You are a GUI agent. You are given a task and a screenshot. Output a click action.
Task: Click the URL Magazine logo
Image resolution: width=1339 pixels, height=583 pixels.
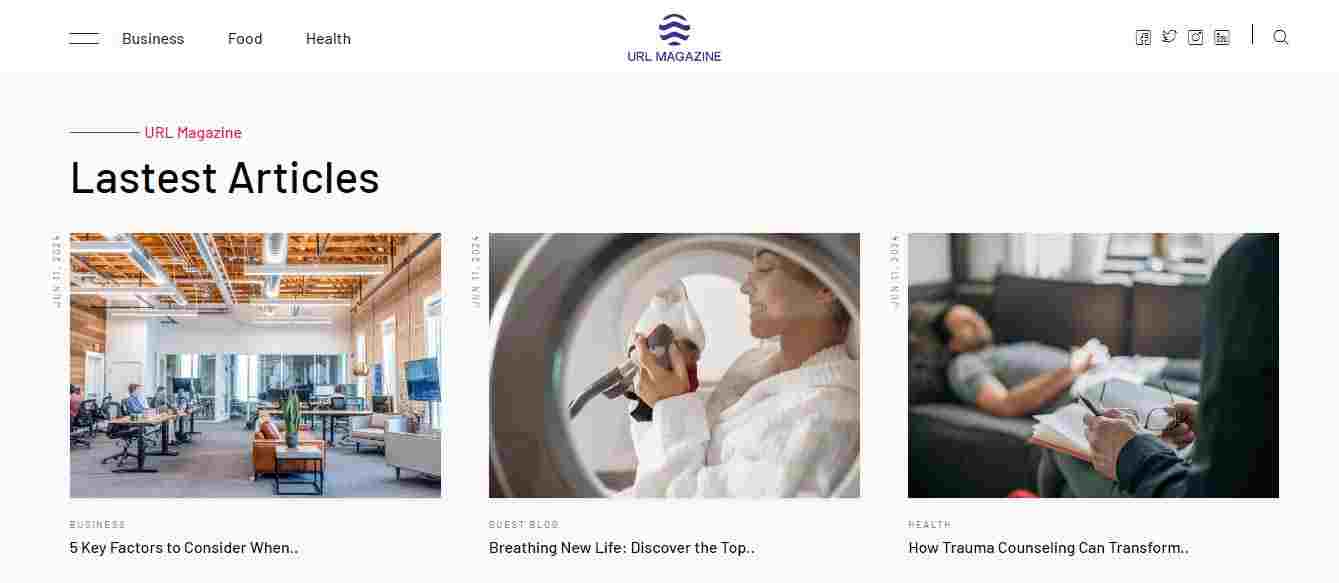pos(674,38)
